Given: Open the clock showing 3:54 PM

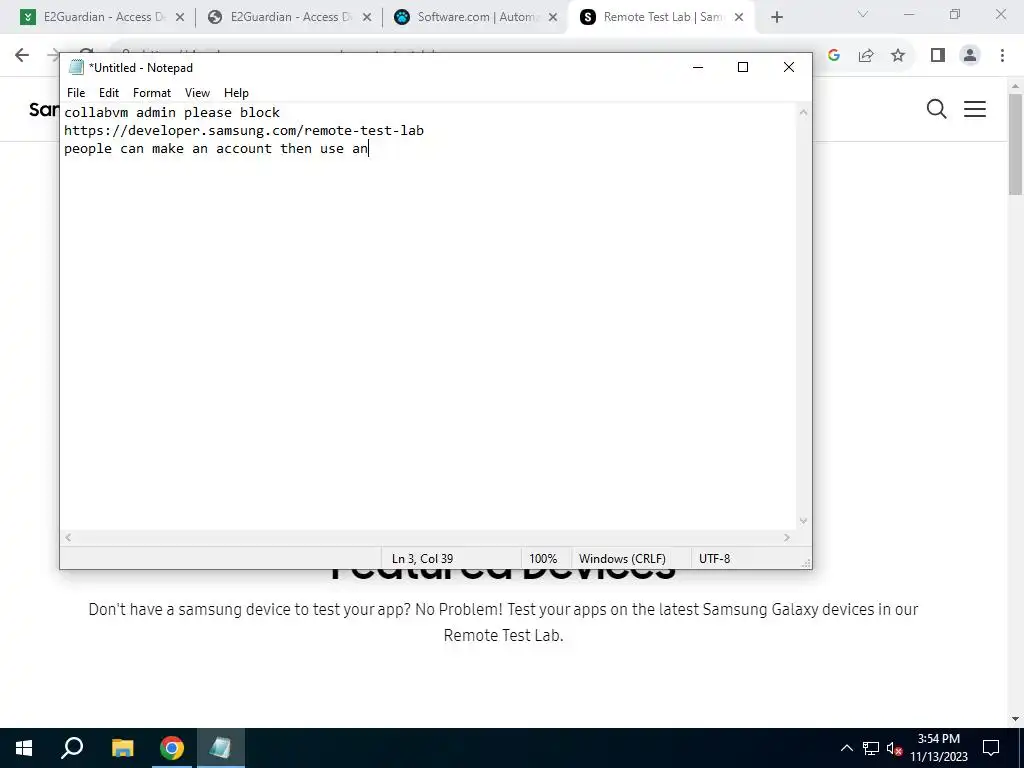Looking at the screenshot, I should [938, 748].
